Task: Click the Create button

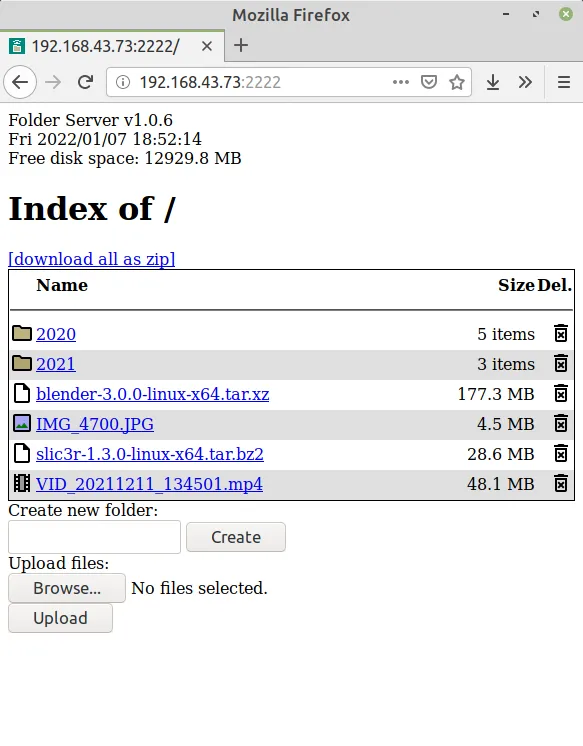Action: (236, 537)
